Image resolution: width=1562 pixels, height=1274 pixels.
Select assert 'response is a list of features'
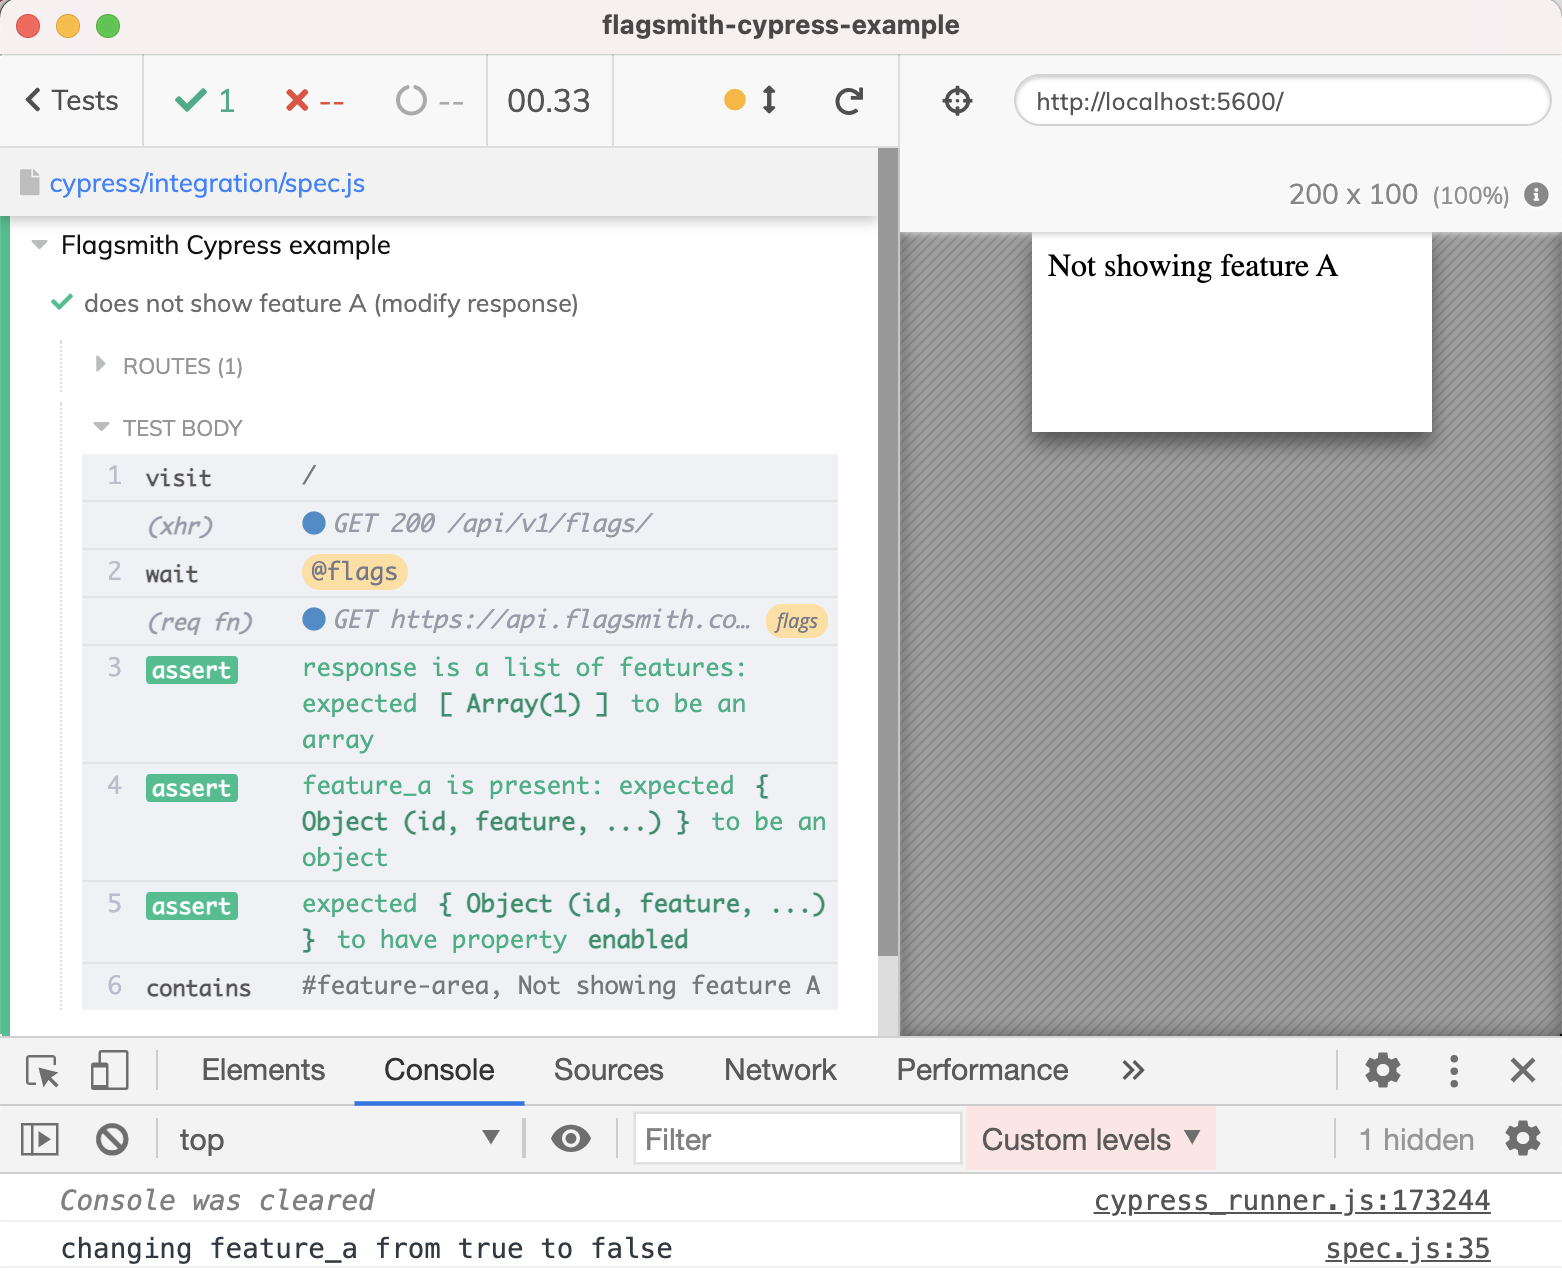(x=460, y=704)
